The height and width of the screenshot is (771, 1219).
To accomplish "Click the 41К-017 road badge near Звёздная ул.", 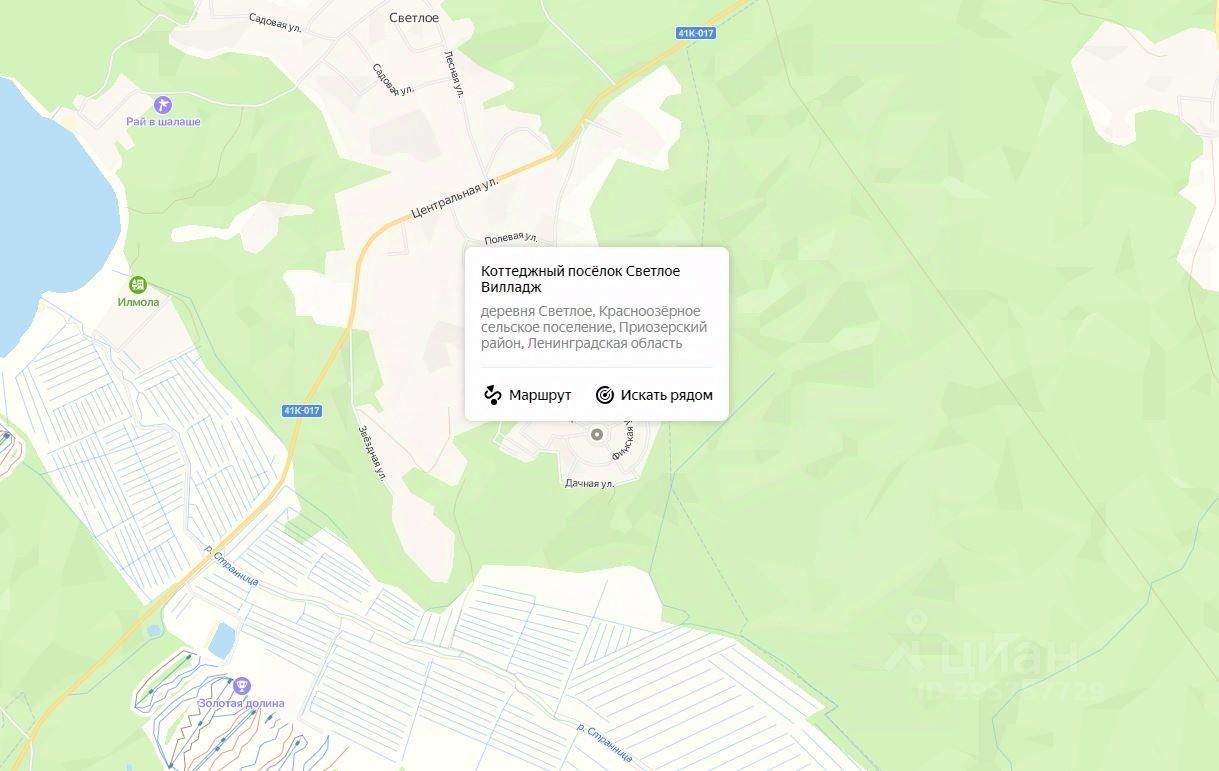I will pyautogui.click(x=301, y=411).
